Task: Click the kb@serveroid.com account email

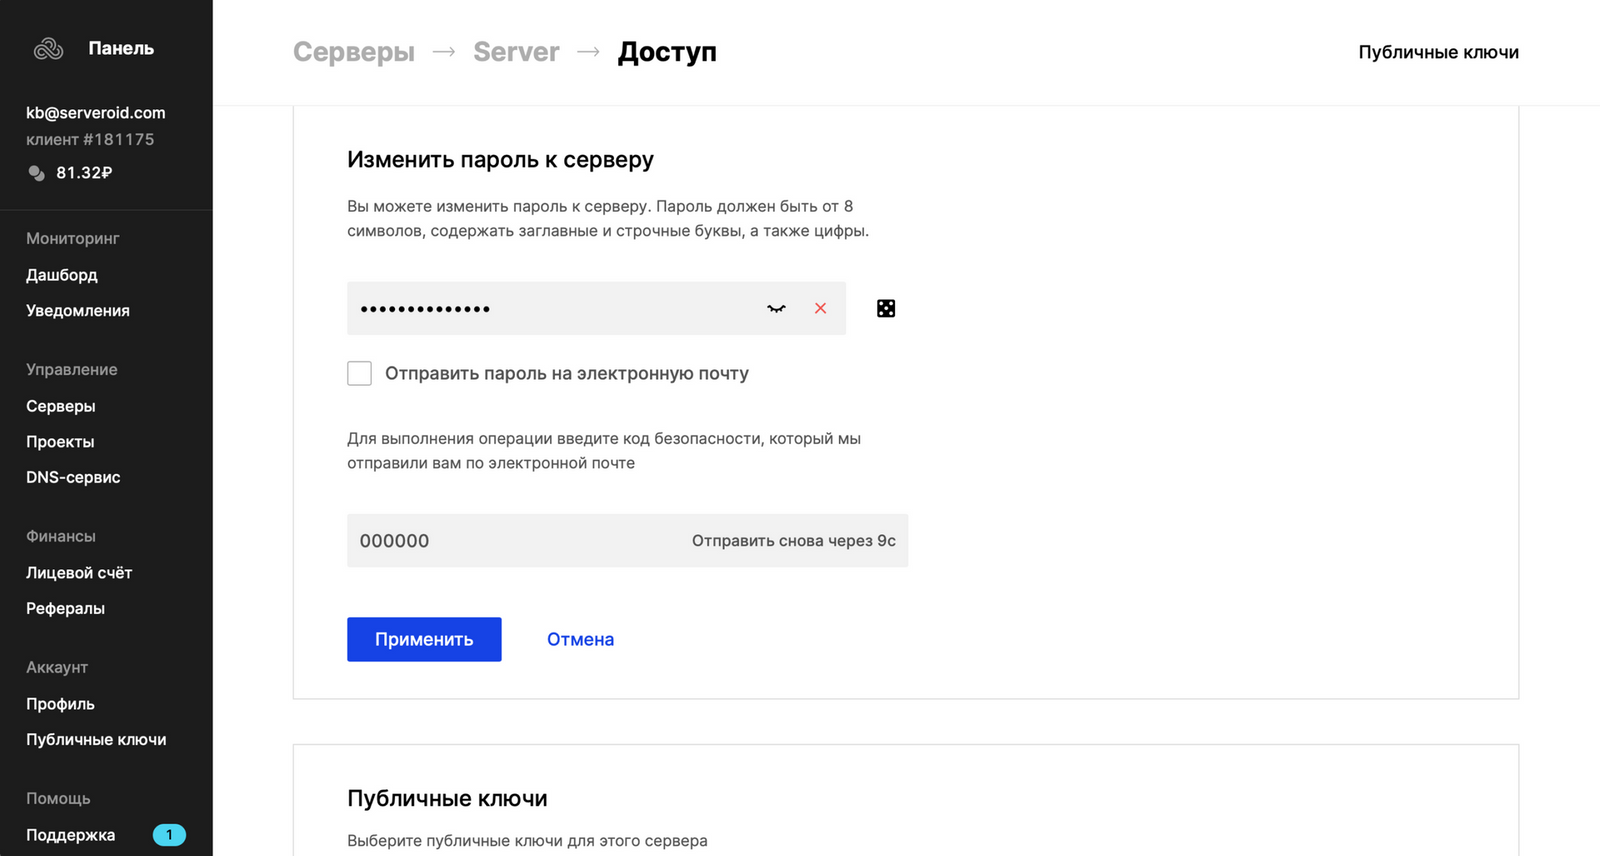Action: tap(96, 113)
